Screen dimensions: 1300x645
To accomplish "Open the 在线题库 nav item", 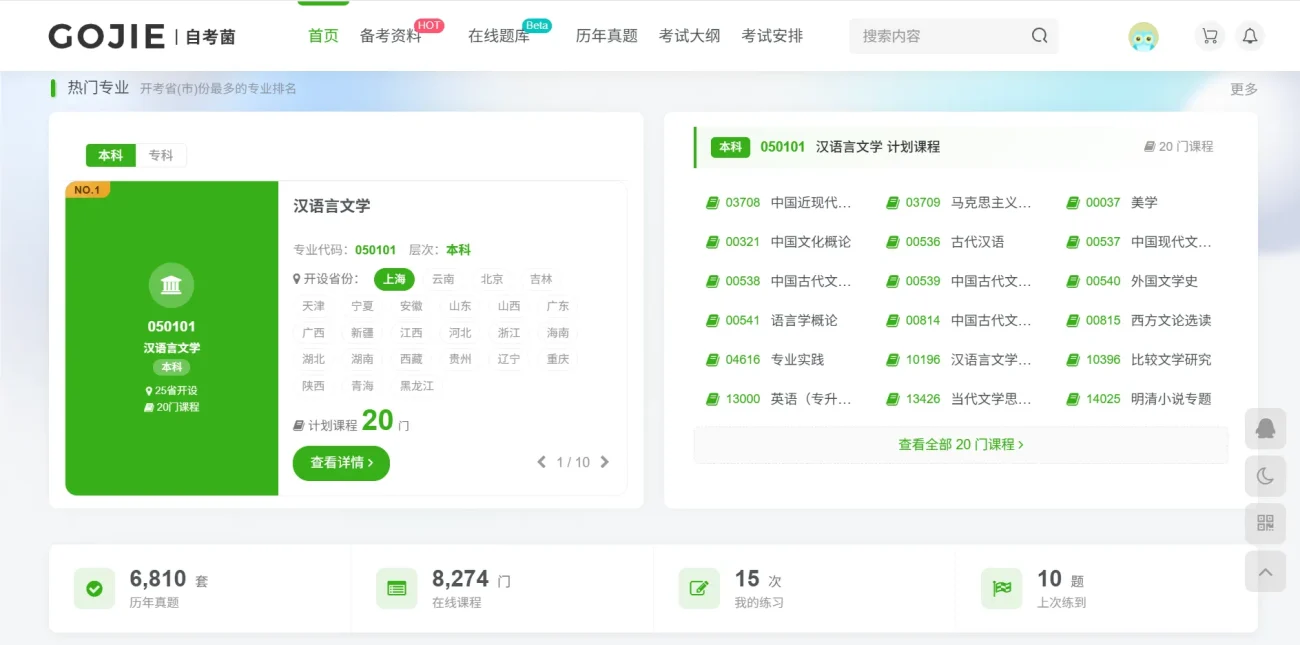I will point(499,36).
